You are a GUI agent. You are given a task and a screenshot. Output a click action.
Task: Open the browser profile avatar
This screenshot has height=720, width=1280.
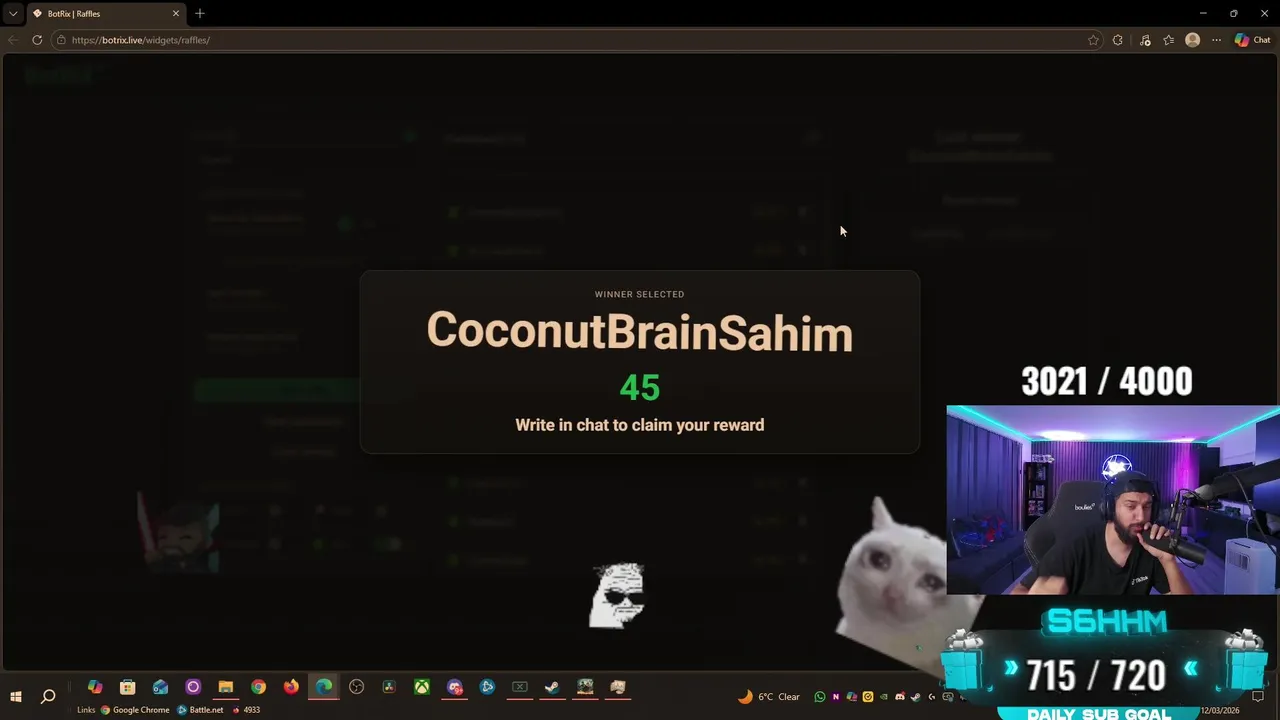tap(1192, 40)
